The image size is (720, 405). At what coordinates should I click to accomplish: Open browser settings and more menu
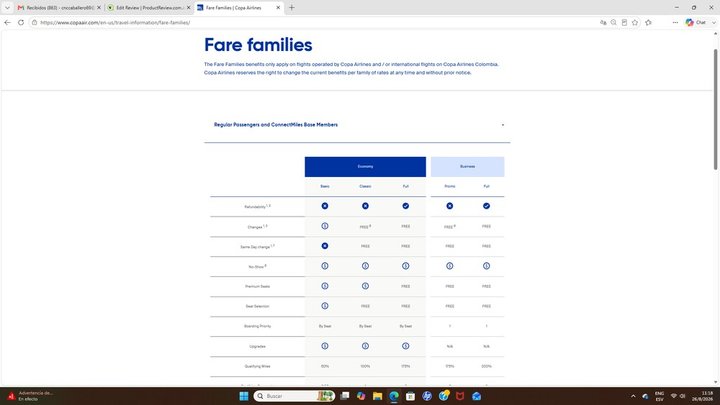click(x=675, y=22)
